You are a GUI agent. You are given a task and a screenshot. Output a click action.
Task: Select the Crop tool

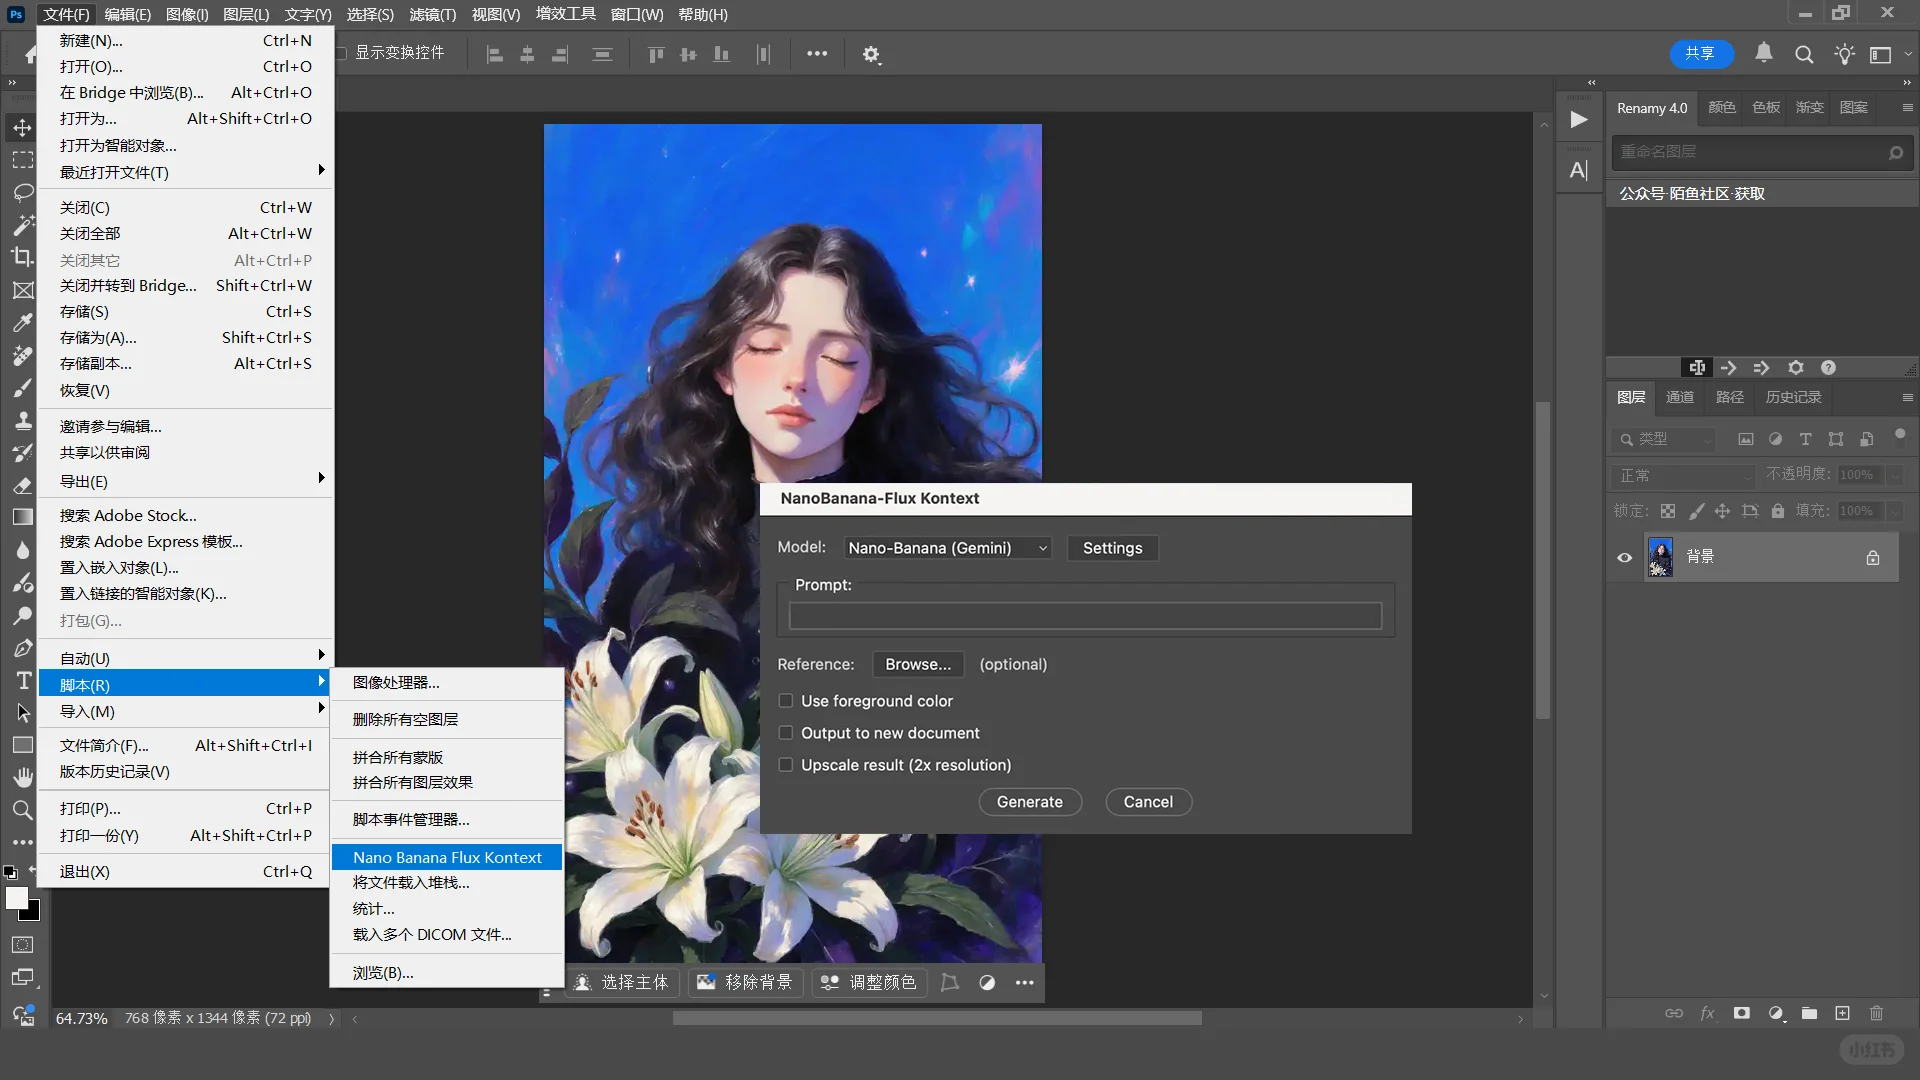pos(22,257)
